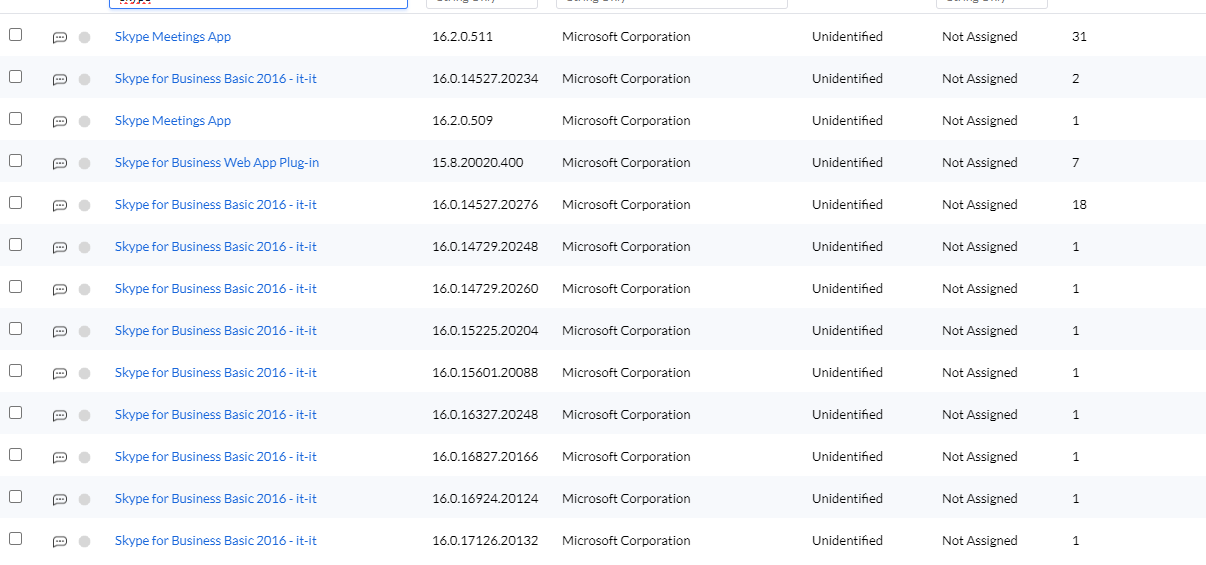Select Unidentified in the 15.8.20020.400 row
Image resolution: width=1206 pixels, height=565 pixels.
click(847, 163)
